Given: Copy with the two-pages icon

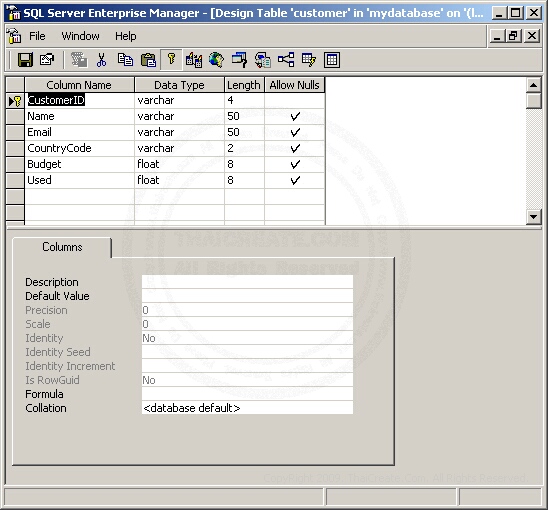Looking at the screenshot, I should (x=125, y=60).
